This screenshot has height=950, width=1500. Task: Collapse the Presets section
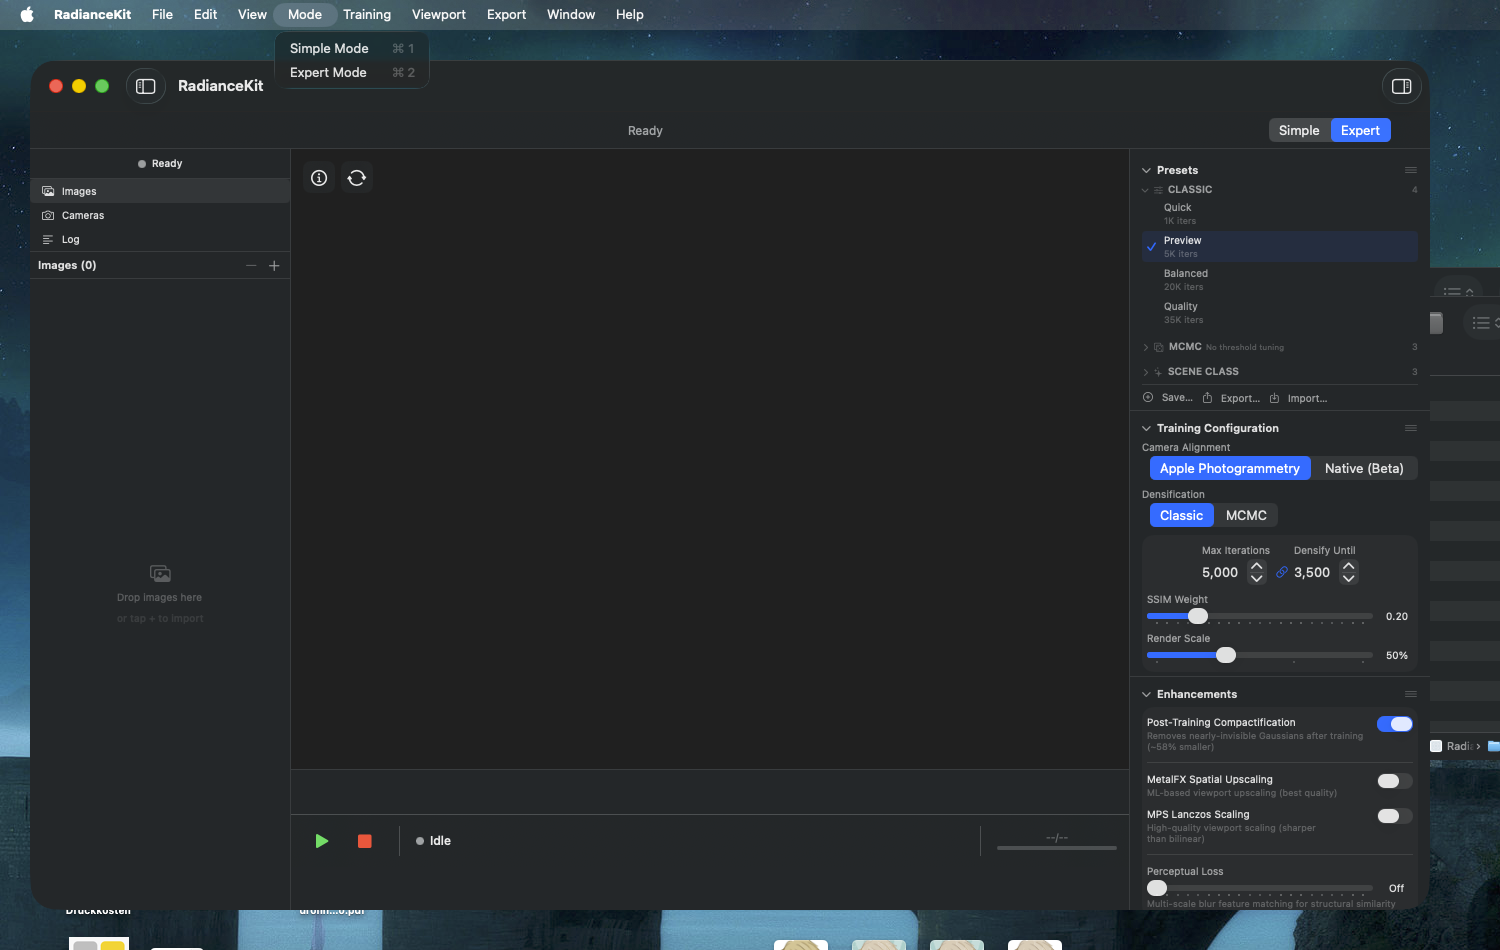[1146, 170]
